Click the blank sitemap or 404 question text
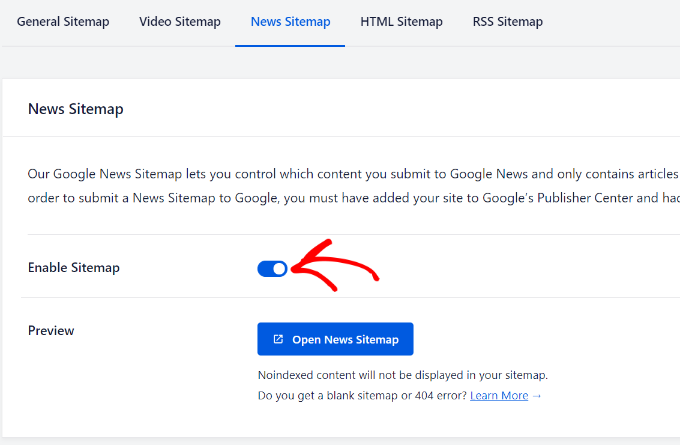Image resolution: width=680 pixels, height=445 pixels. click(x=361, y=395)
